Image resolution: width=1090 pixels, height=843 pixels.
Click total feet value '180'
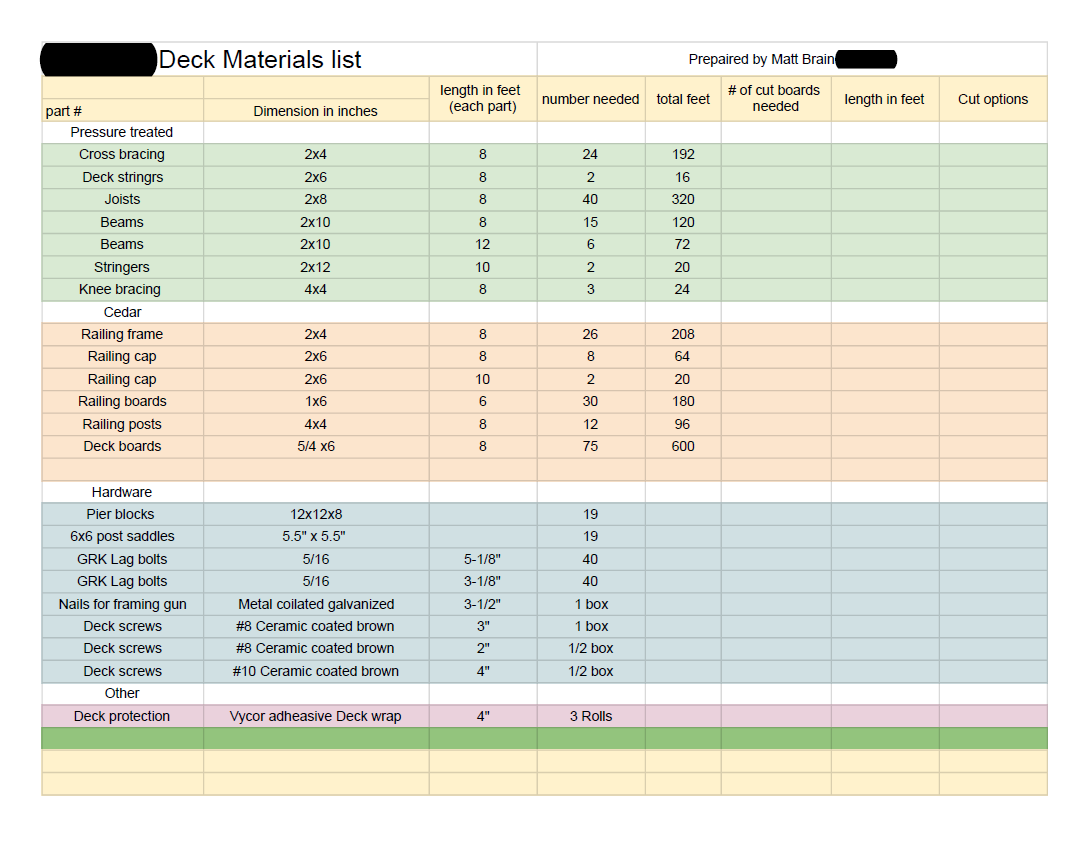[683, 402]
